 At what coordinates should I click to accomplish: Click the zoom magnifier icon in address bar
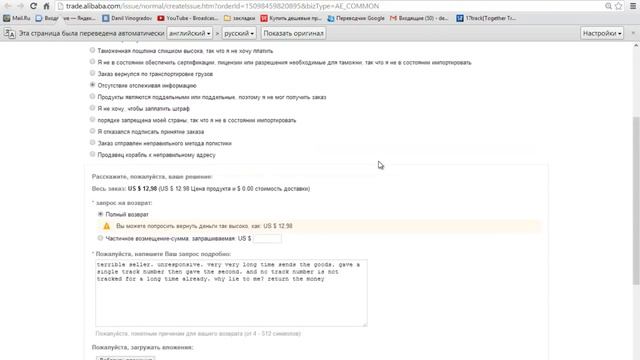608,6
